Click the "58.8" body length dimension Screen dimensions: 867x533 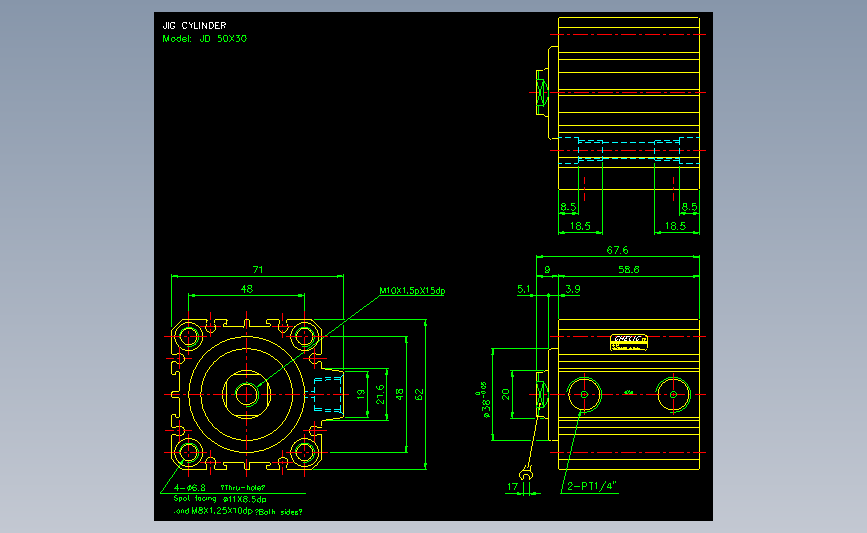629,269
